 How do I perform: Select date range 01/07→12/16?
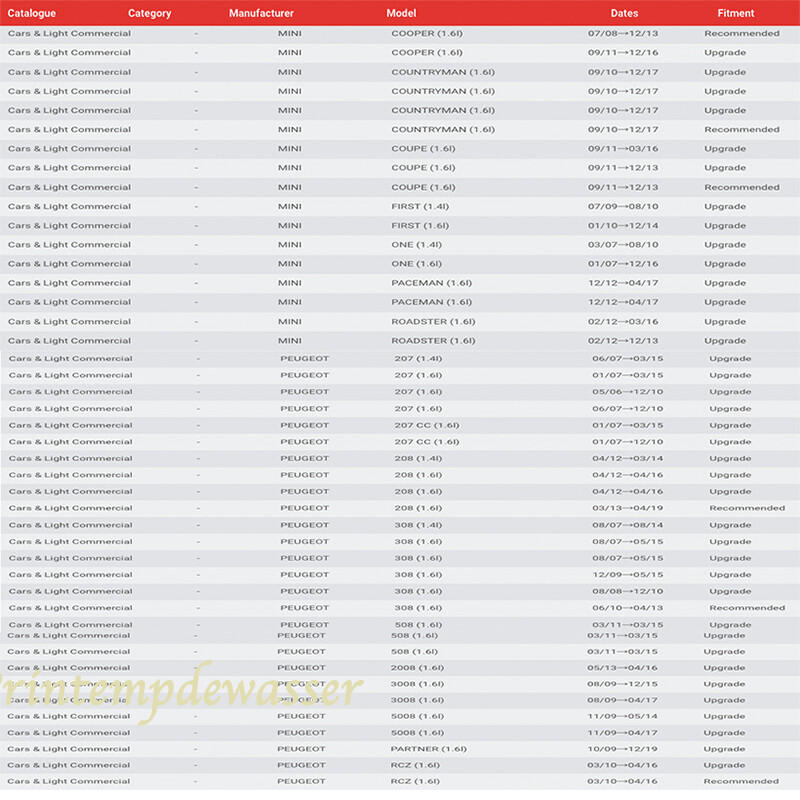623,264
